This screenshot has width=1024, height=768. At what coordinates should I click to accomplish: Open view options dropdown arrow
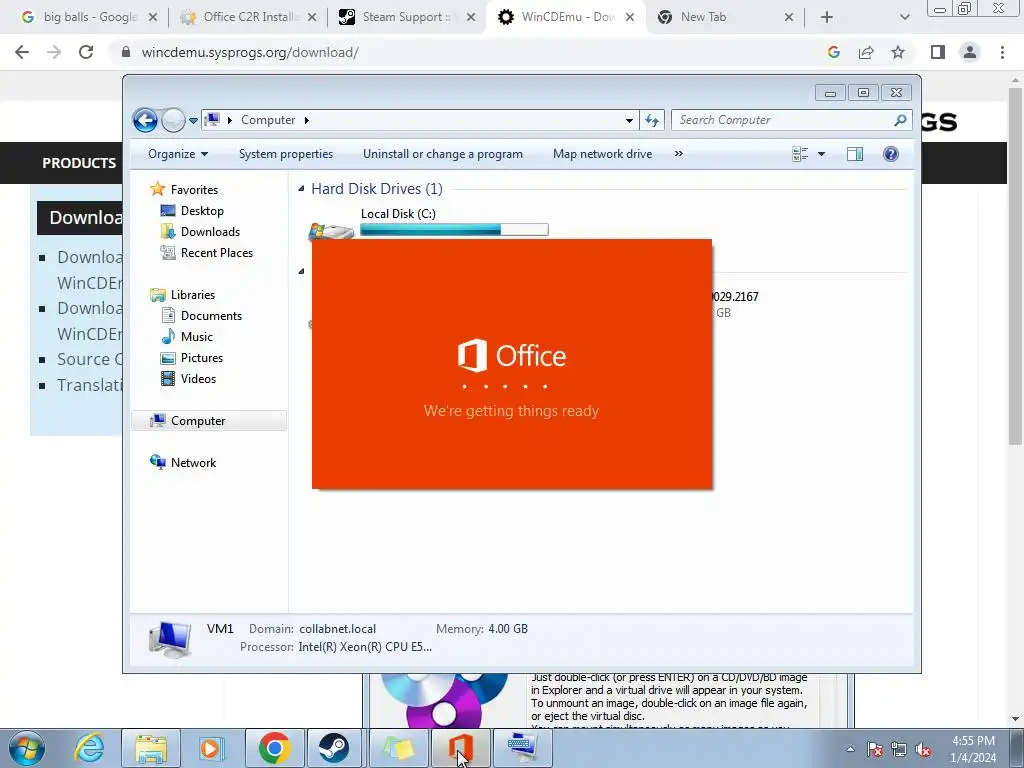pos(822,154)
